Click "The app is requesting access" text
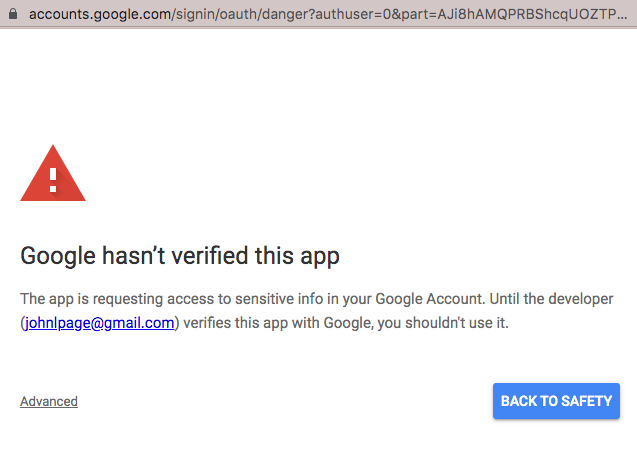 click(x=117, y=299)
